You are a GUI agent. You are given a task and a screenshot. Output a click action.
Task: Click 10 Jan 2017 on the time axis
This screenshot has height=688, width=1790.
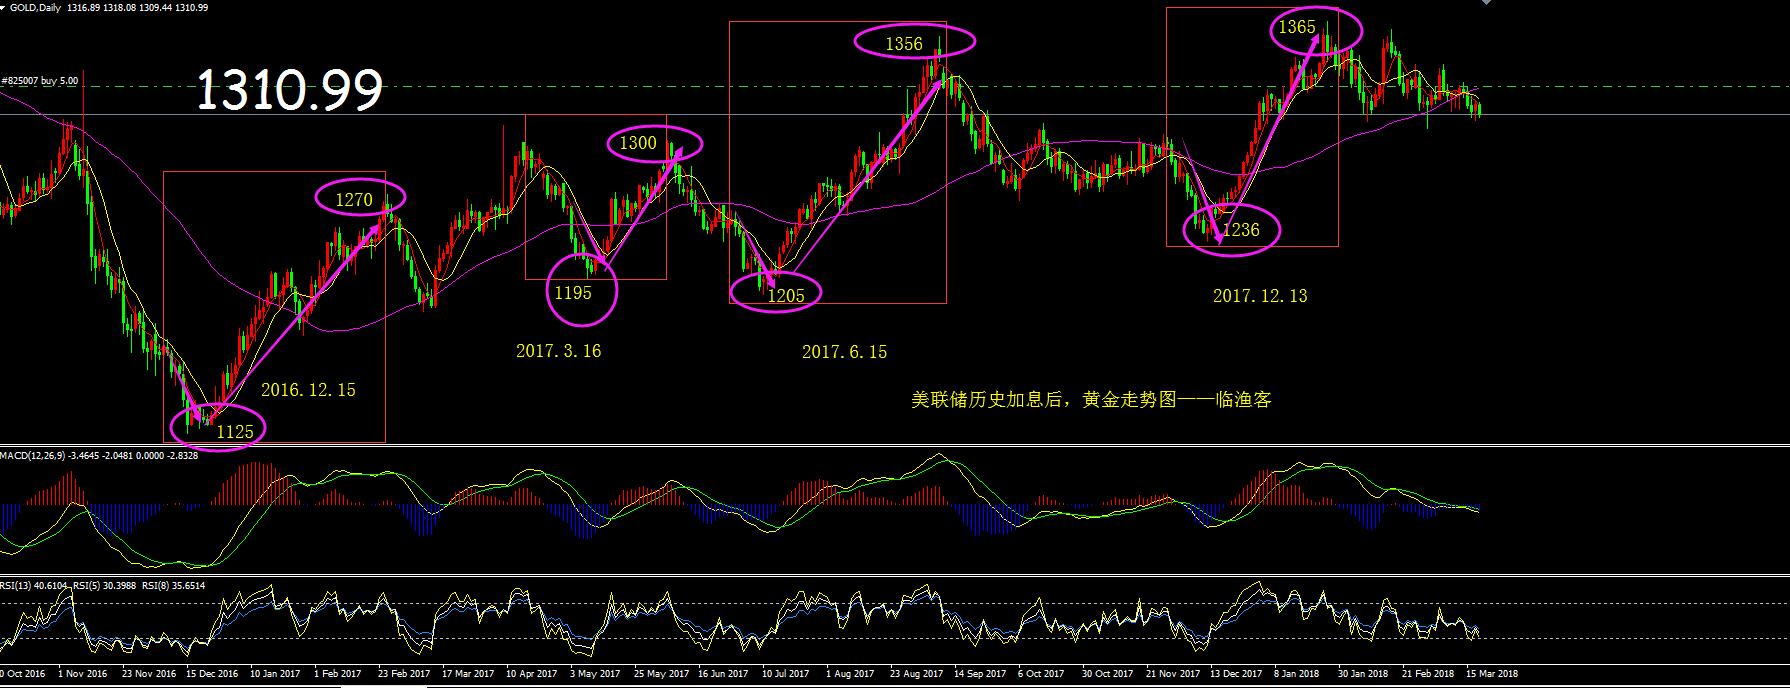pos(275,674)
